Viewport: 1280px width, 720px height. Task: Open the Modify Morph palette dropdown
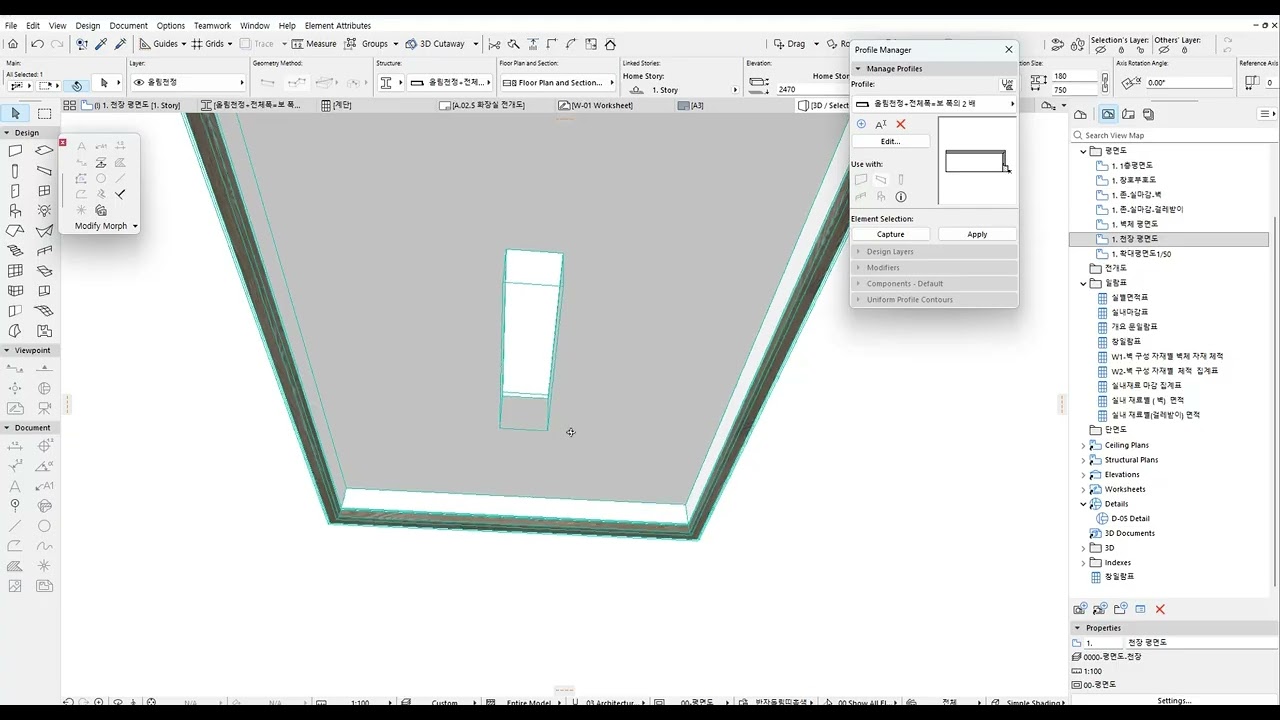point(134,226)
